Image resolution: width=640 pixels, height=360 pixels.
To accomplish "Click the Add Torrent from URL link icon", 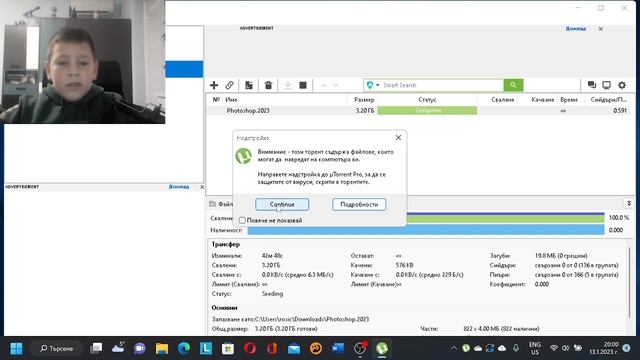I will click(x=229, y=85).
